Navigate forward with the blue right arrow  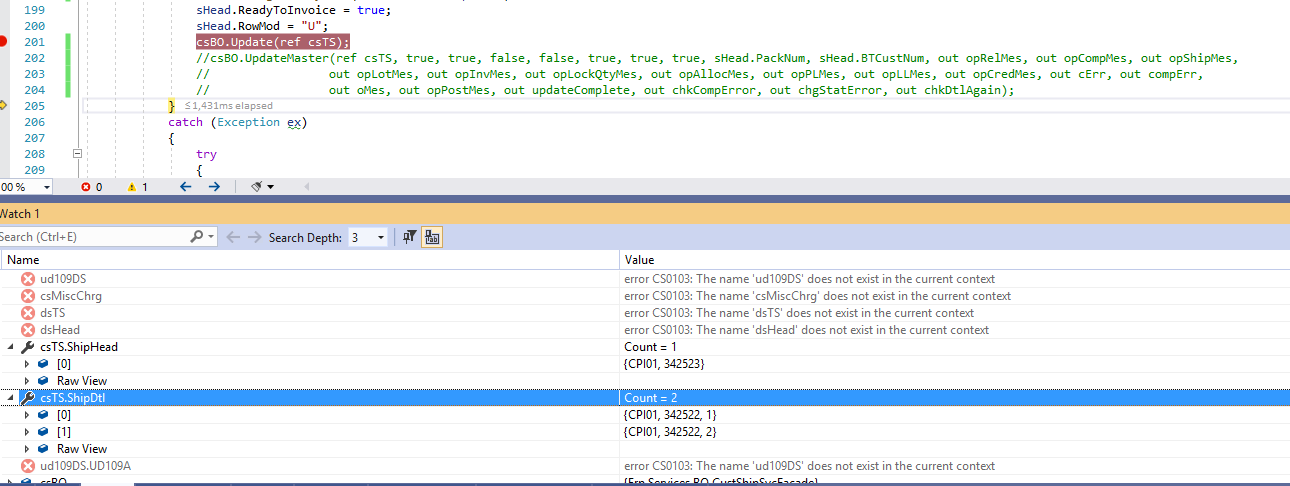click(214, 187)
